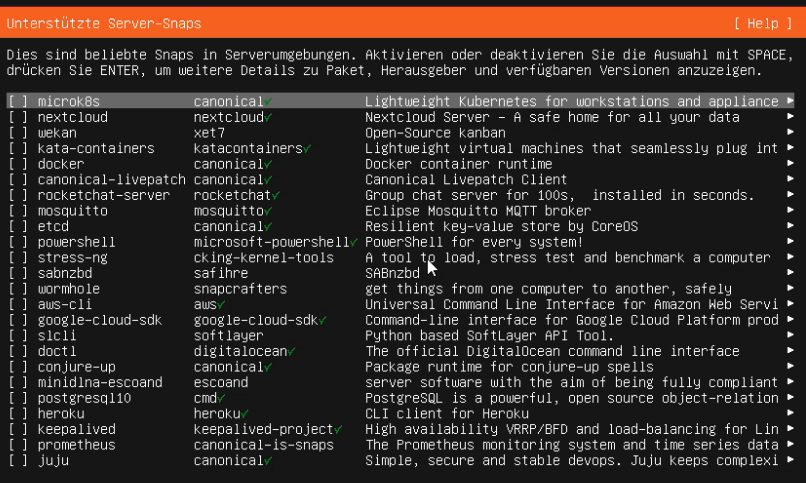Screen dimensions: 806x483
Task: Open details arrow on the wekan row
Action: tap(790, 132)
